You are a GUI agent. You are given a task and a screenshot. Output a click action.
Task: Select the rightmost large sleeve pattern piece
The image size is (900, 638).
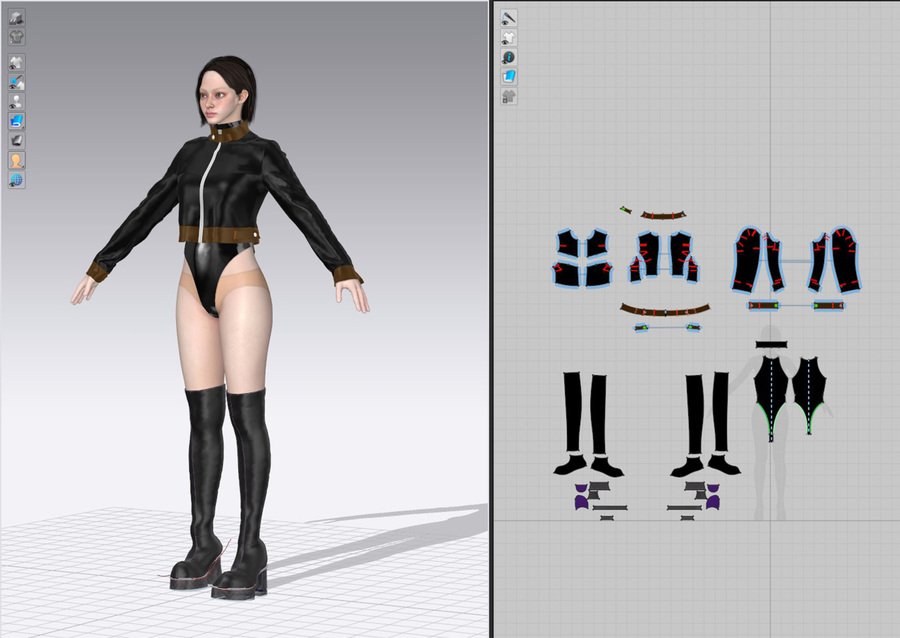(844, 259)
